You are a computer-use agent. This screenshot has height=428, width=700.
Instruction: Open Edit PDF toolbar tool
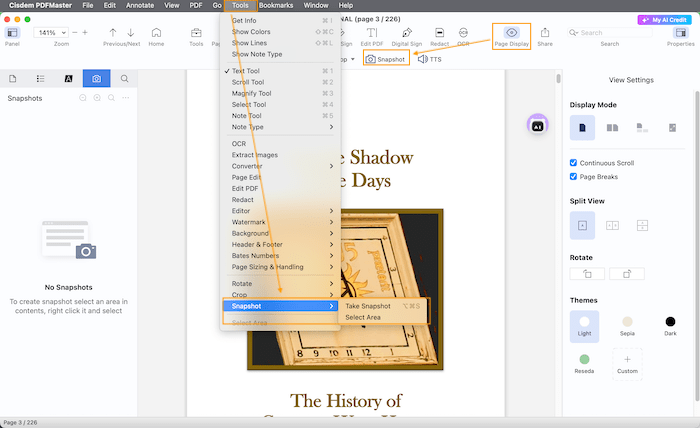372,33
